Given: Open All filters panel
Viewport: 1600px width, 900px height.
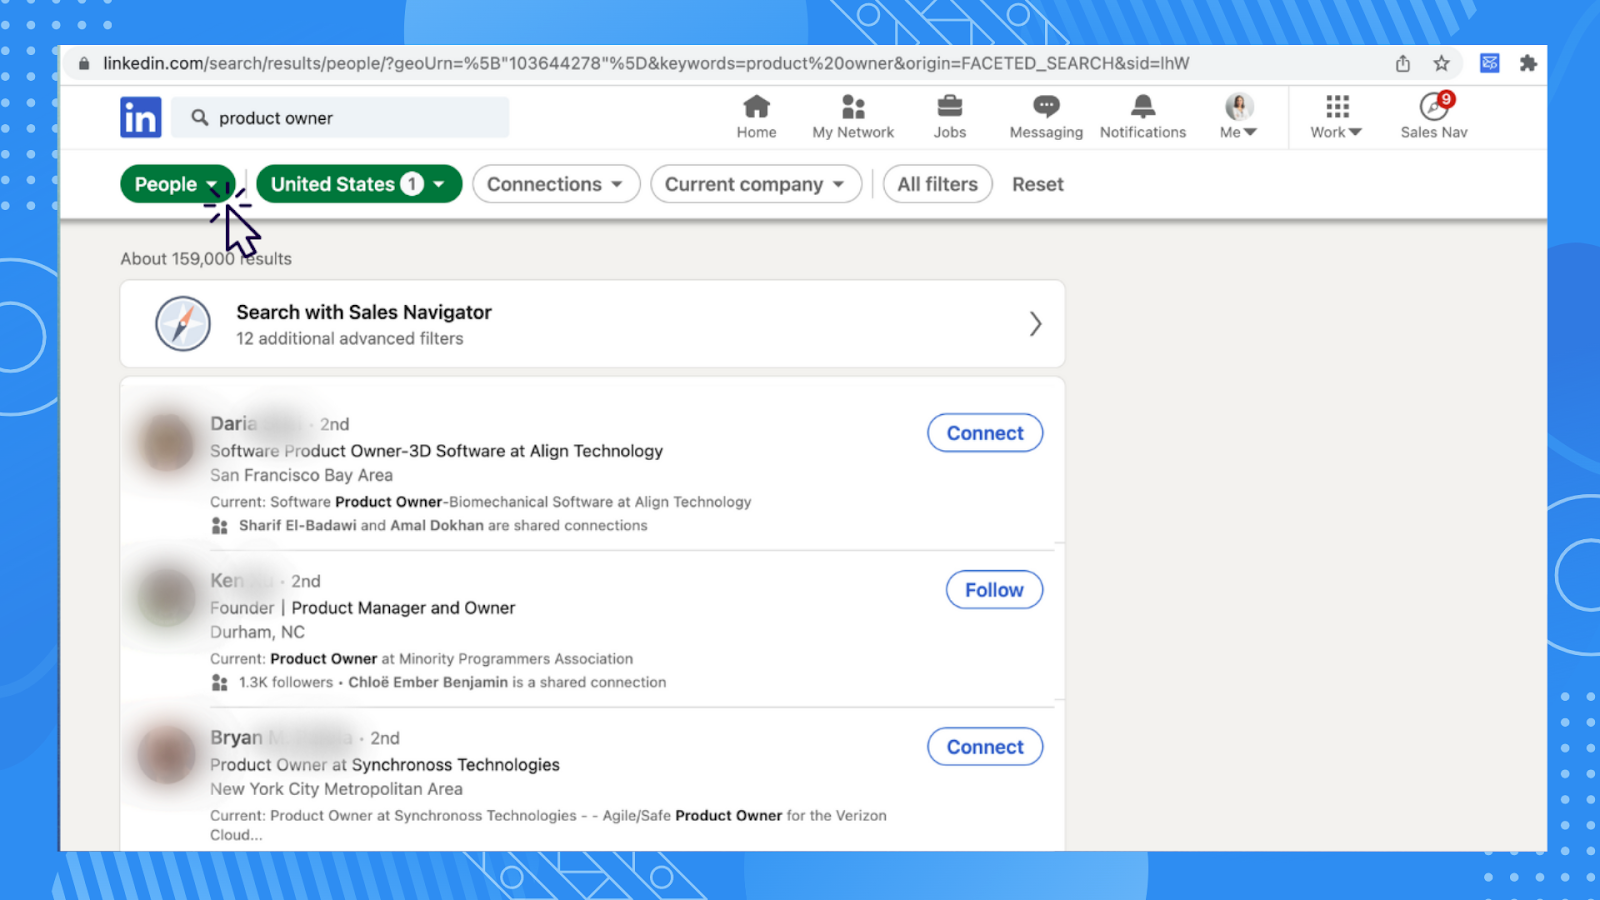Looking at the screenshot, I should tap(937, 184).
